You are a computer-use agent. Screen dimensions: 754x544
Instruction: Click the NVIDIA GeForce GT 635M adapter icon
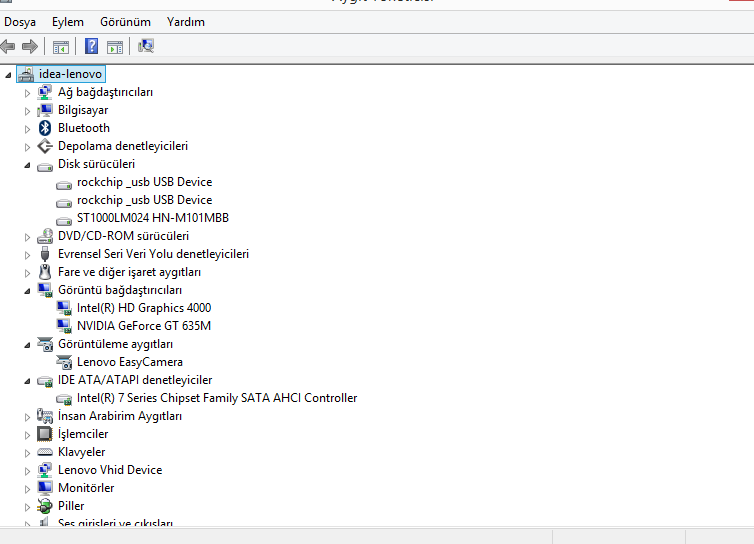pos(63,326)
